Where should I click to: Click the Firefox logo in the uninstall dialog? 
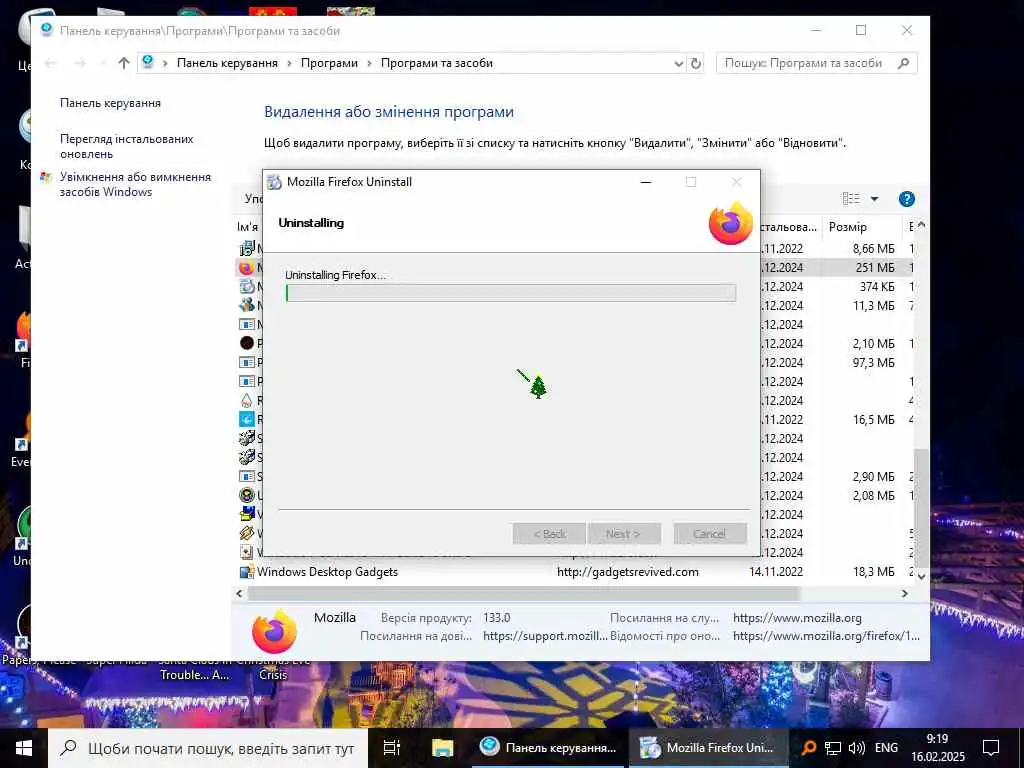[x=731, y=223]
